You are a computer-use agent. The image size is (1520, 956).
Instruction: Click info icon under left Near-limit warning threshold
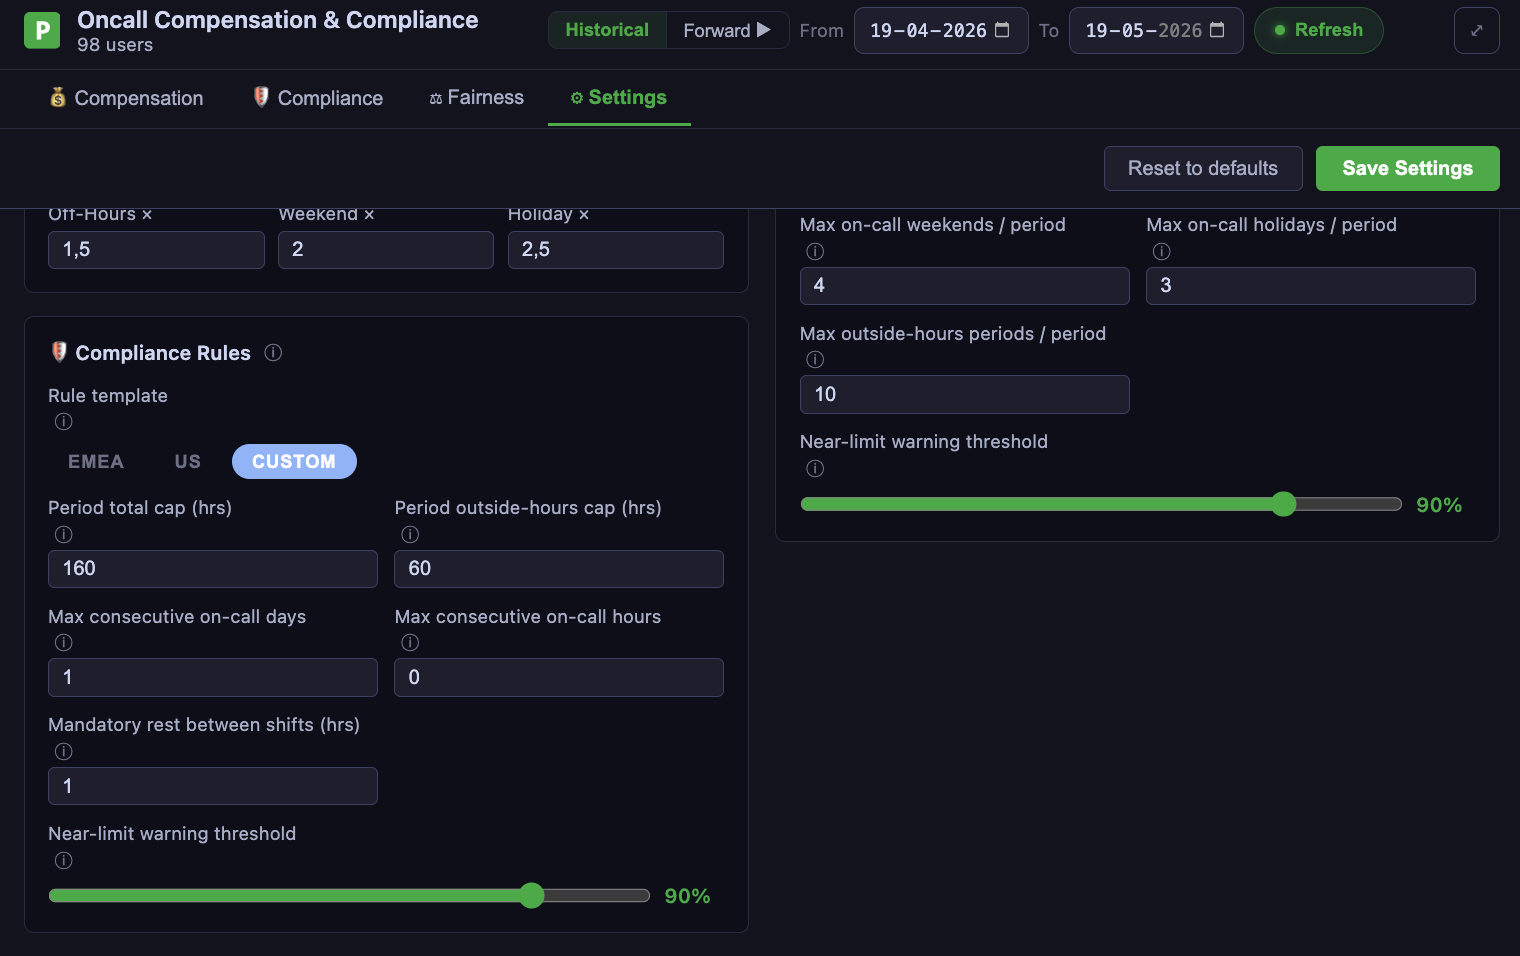tap(64, 860)
